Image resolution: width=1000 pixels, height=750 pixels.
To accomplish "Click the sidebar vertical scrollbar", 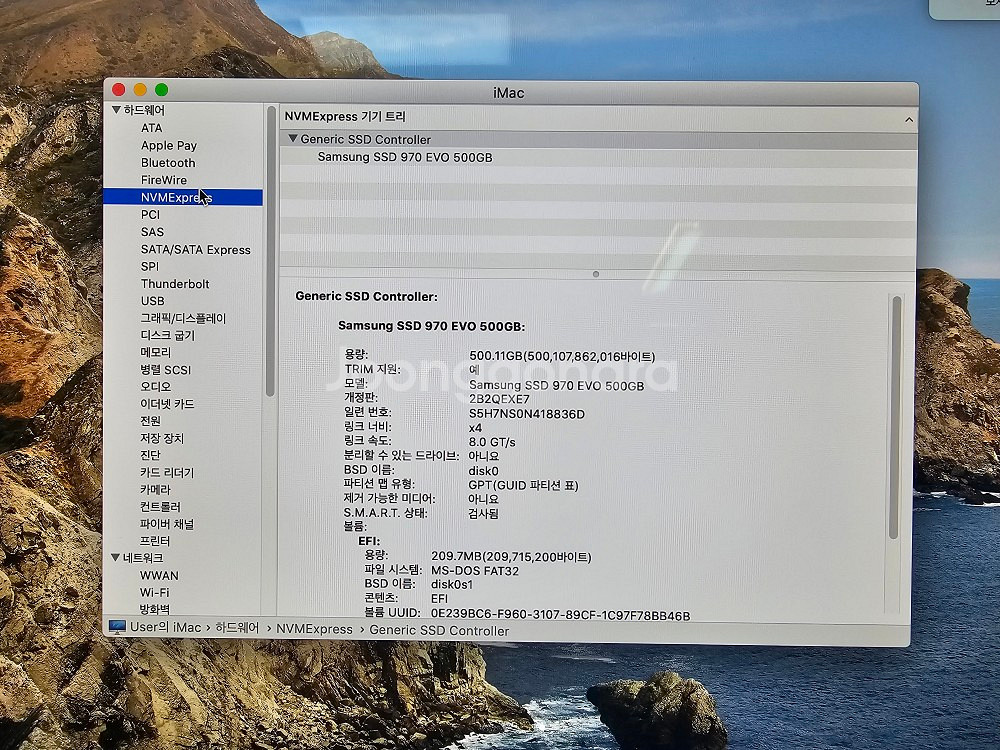I will click(270, 253).
